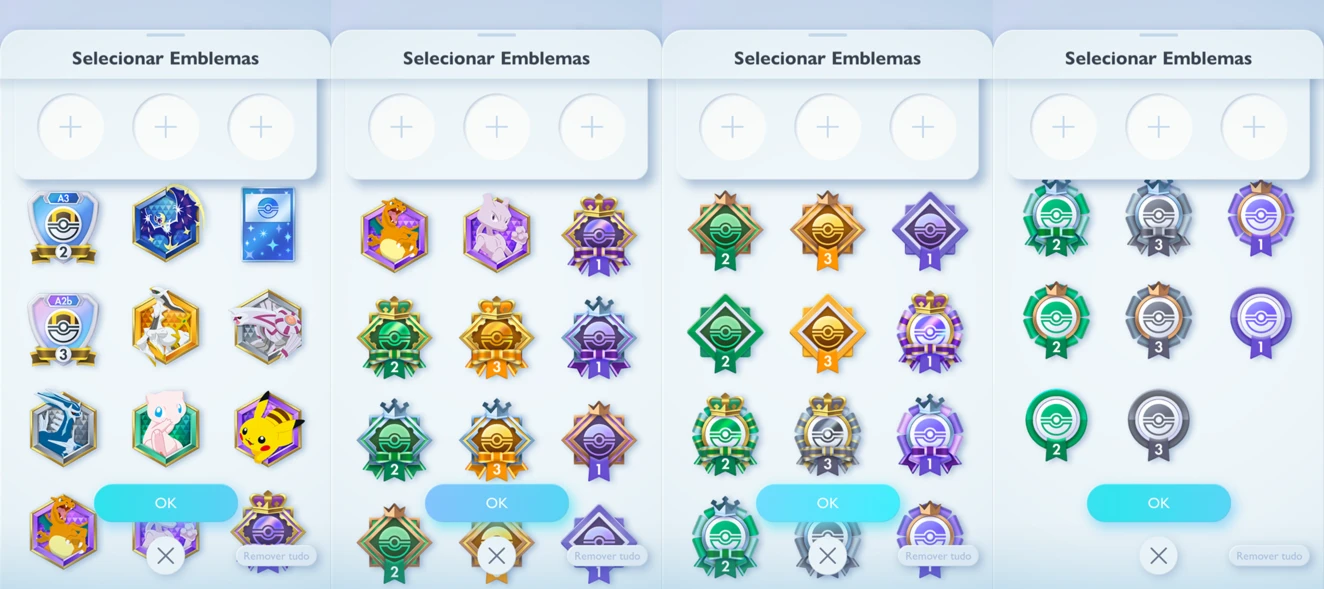
Task: Choose orange rank 3 emblem with bronze crown, third panel
Action: click(827, 232)
